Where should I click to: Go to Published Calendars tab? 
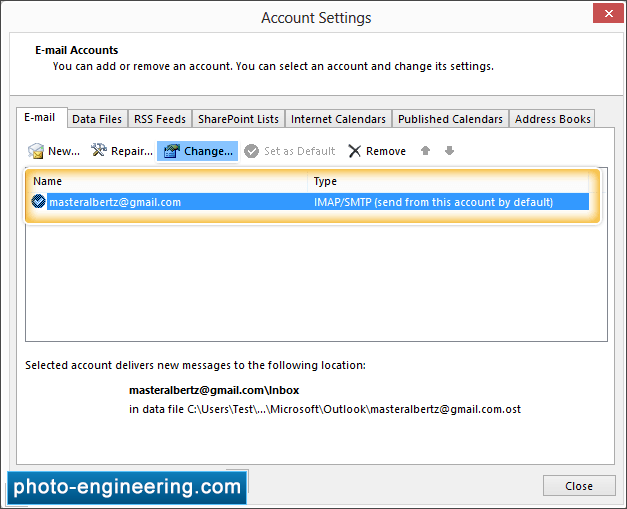coord(450,119)
